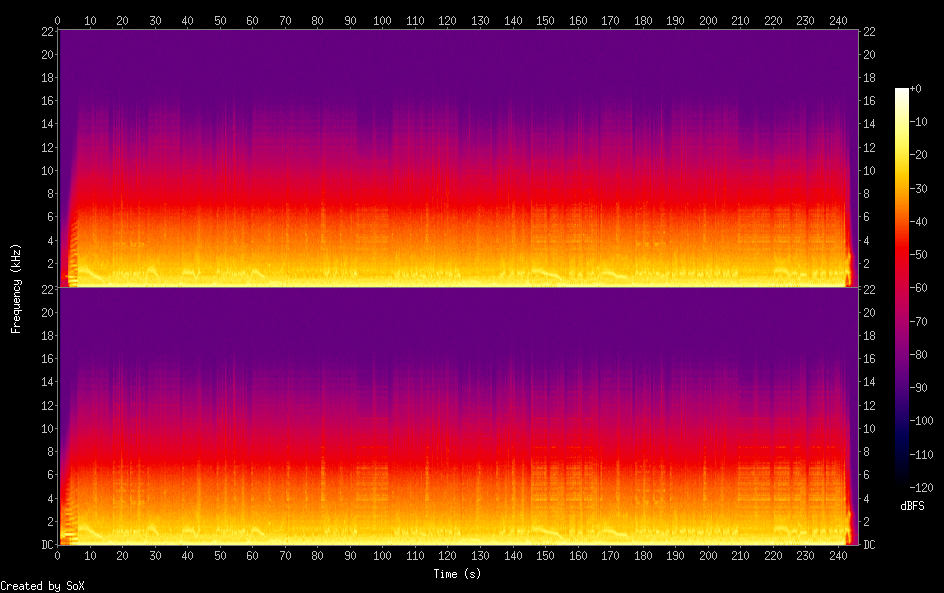Click the '120' tick on the bottom time axis
Screen dimensions: 944x593
click(447, 556)
